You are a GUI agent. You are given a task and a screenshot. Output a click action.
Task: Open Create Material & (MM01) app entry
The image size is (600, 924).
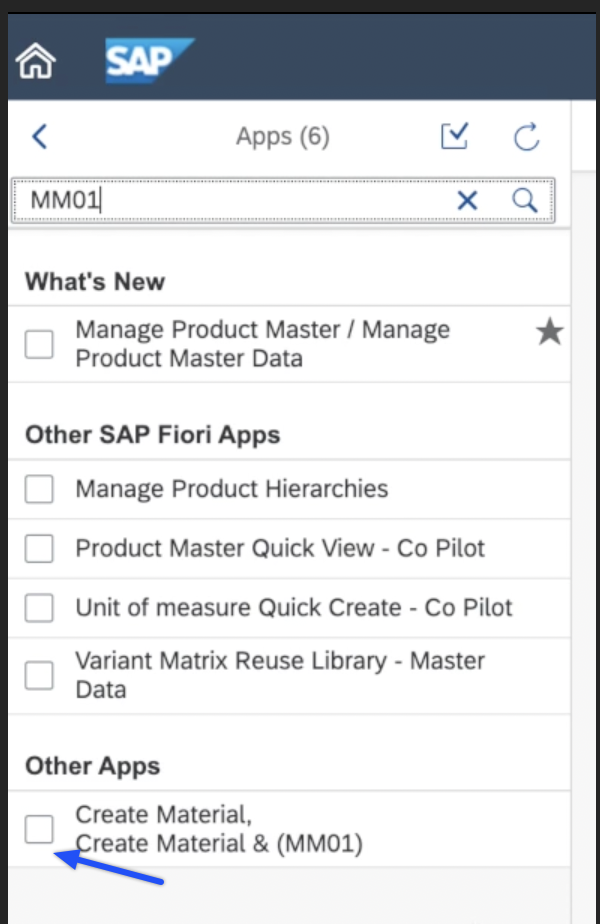(220, 830)
